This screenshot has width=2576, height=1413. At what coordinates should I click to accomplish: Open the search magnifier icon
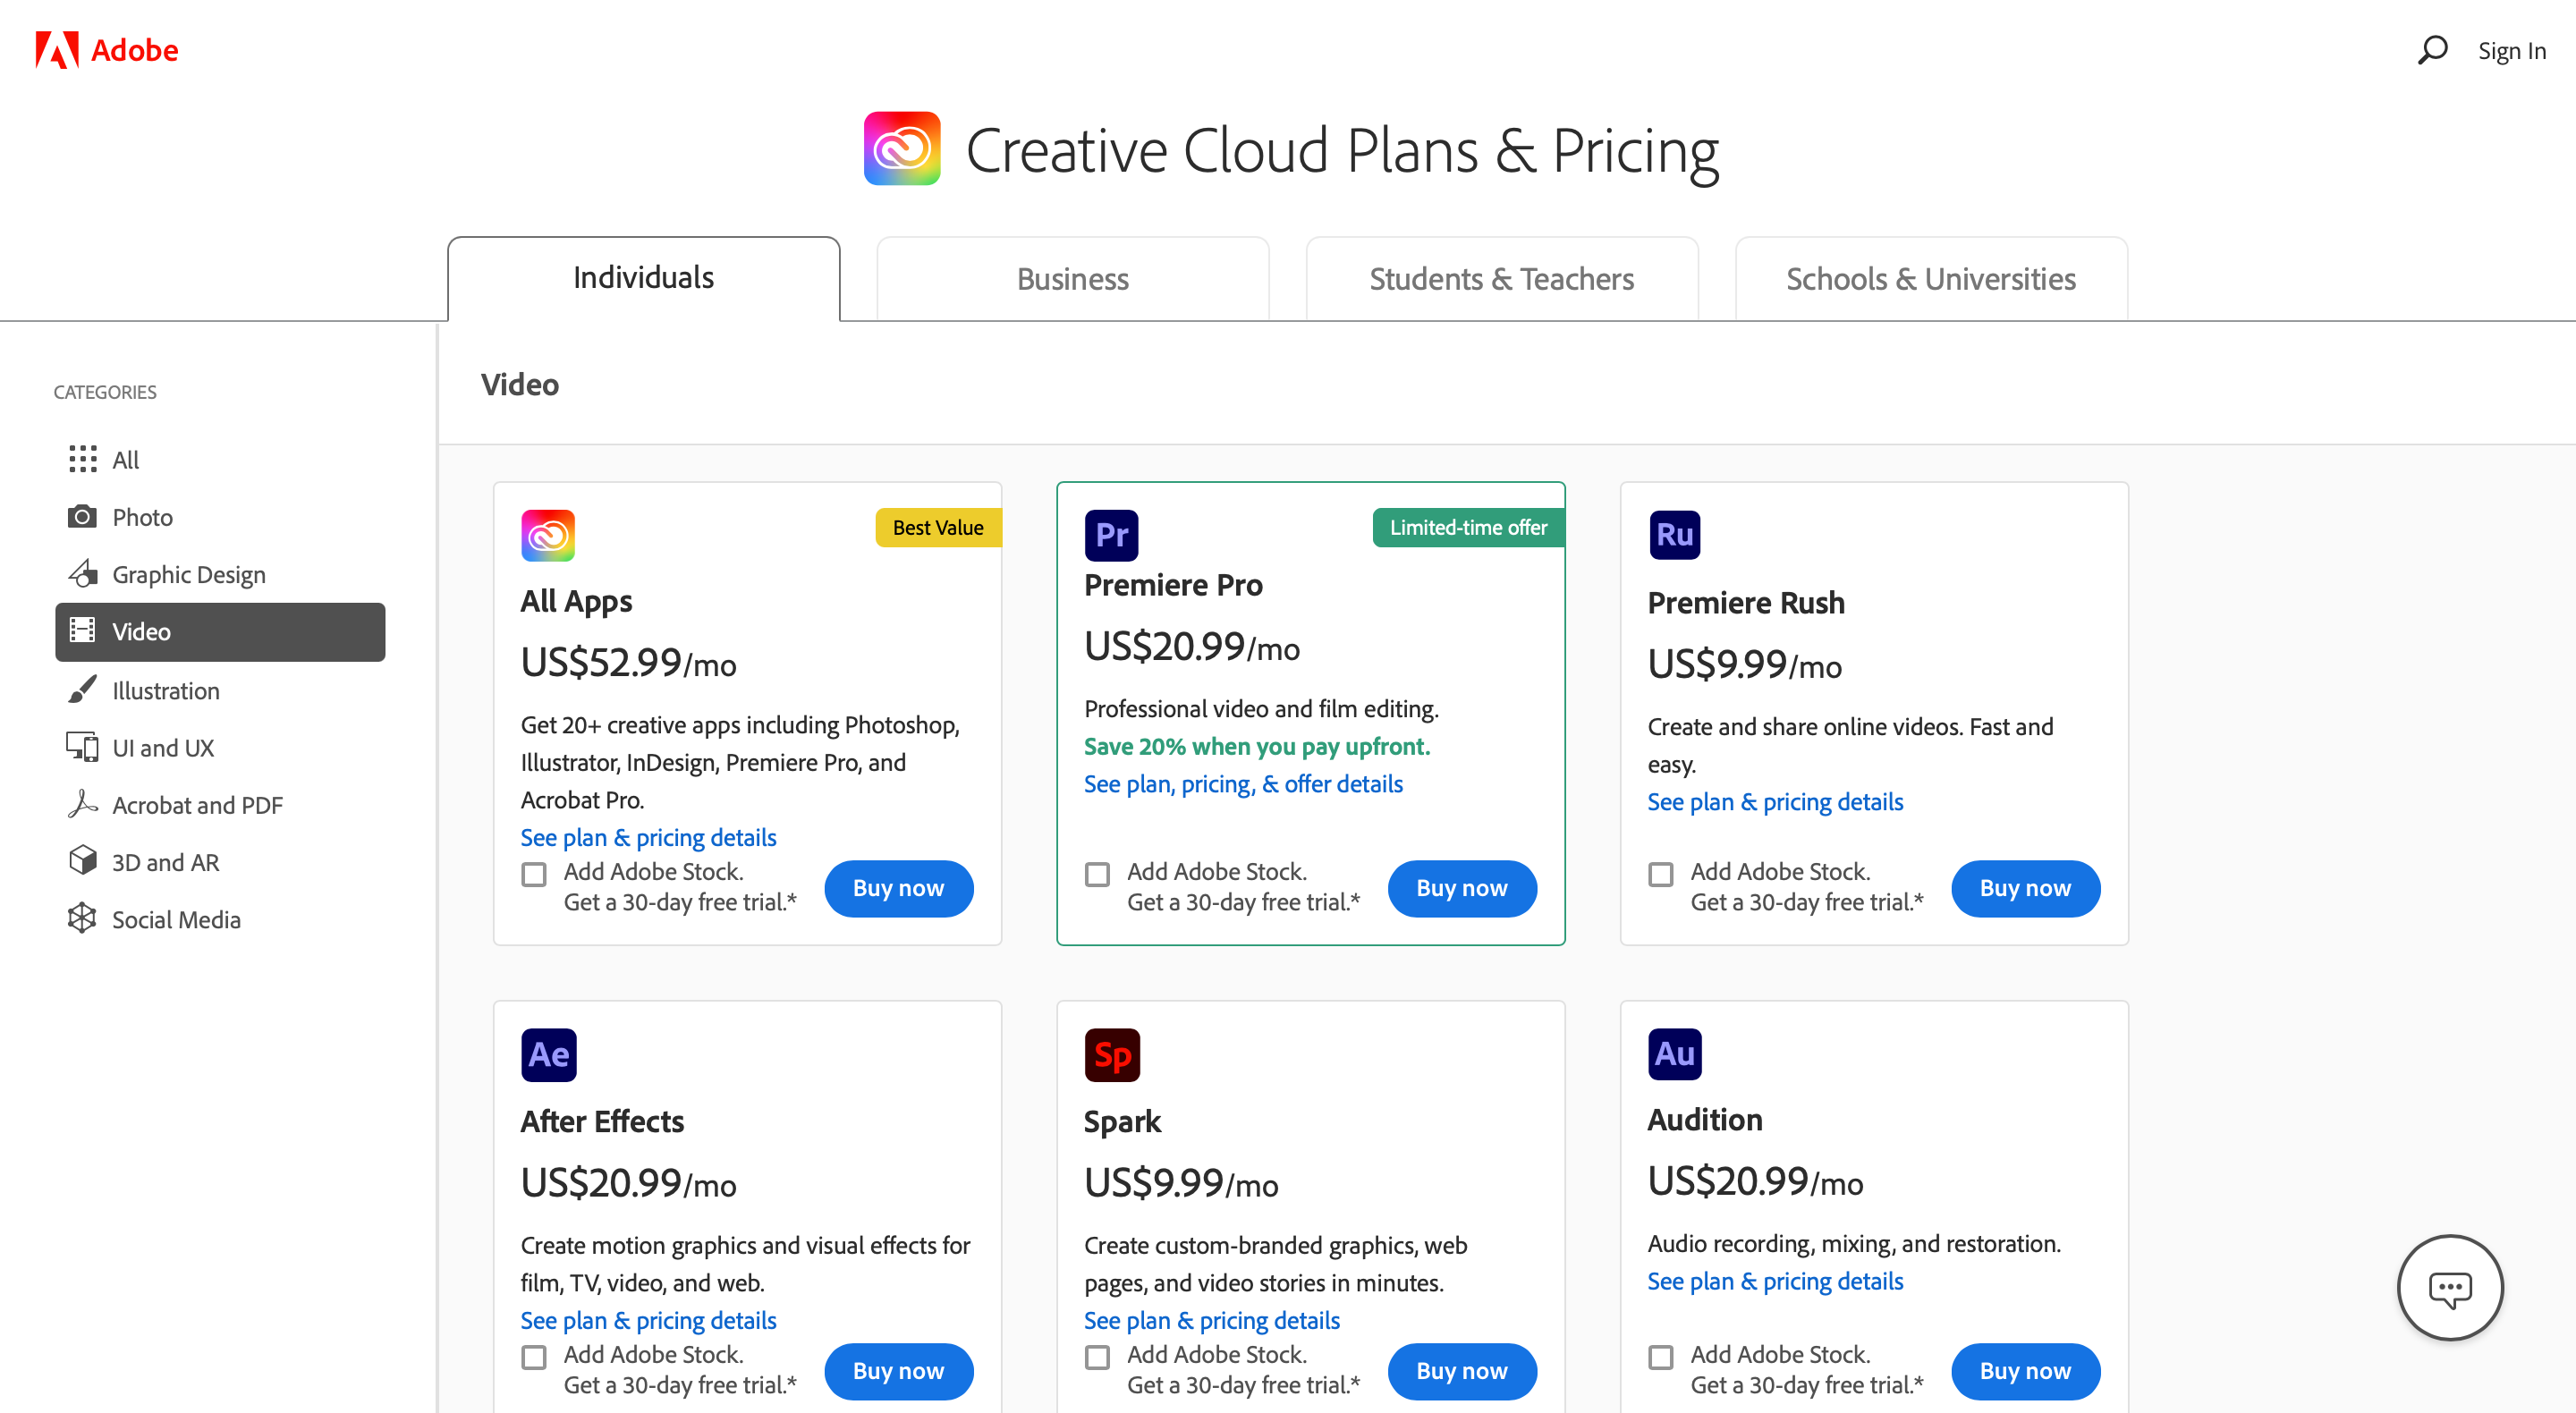[x=2431, y=50]
